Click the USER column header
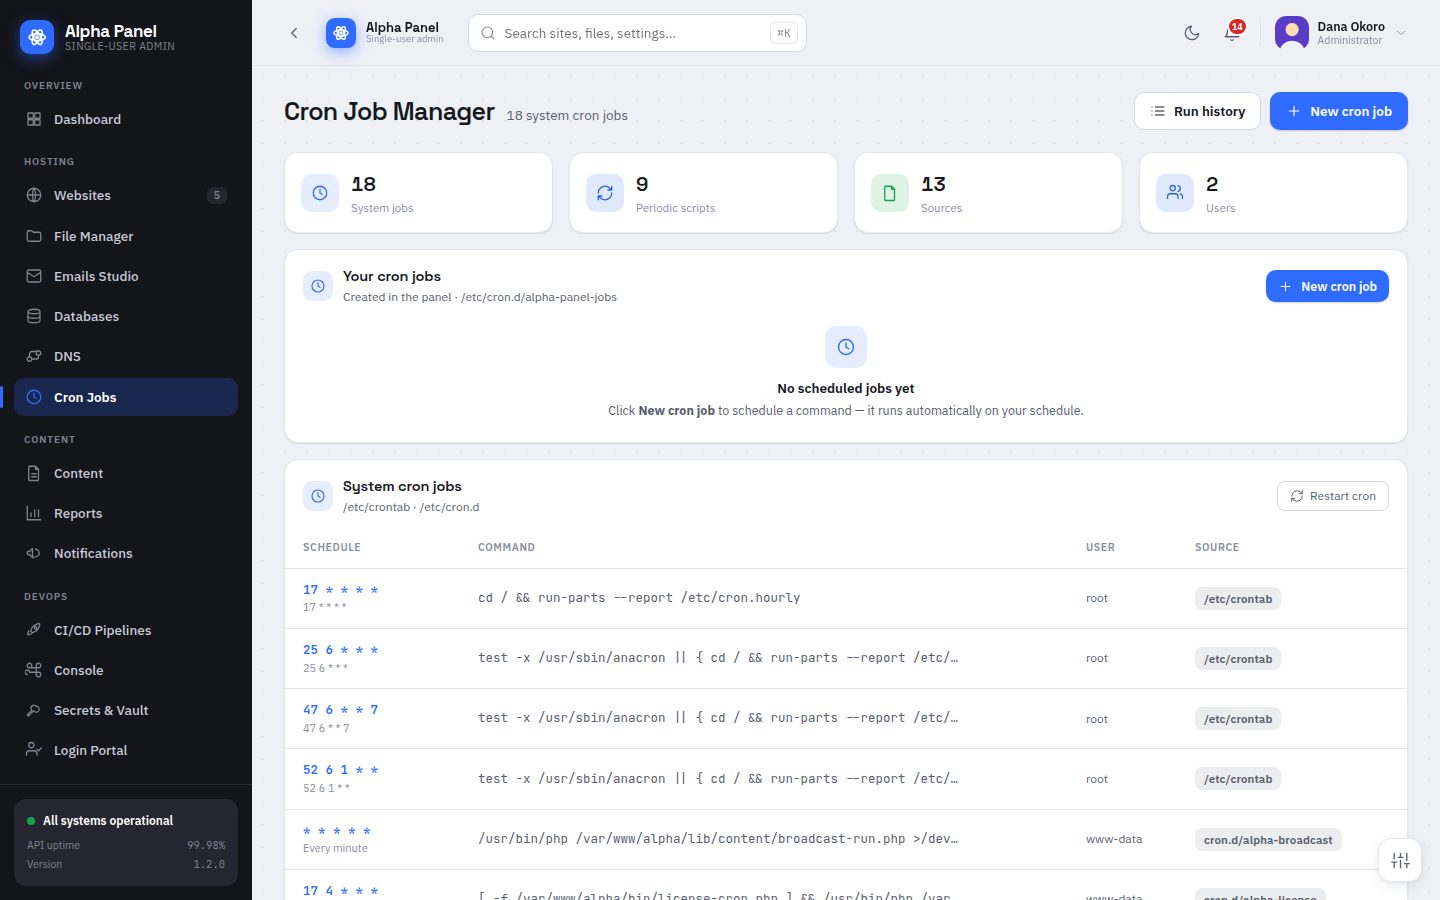The height and width of the screenshot is (900, 1440). pos(1100,547)
